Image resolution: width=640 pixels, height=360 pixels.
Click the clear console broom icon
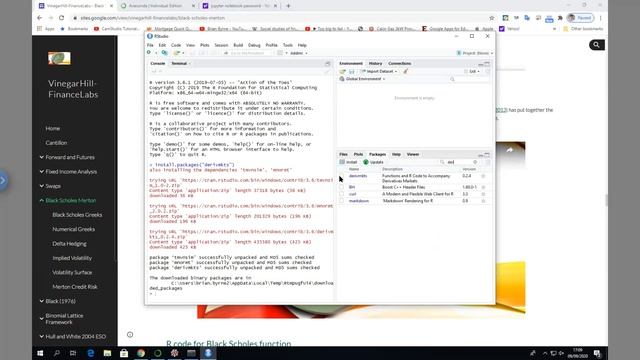(x=327, y=71)
